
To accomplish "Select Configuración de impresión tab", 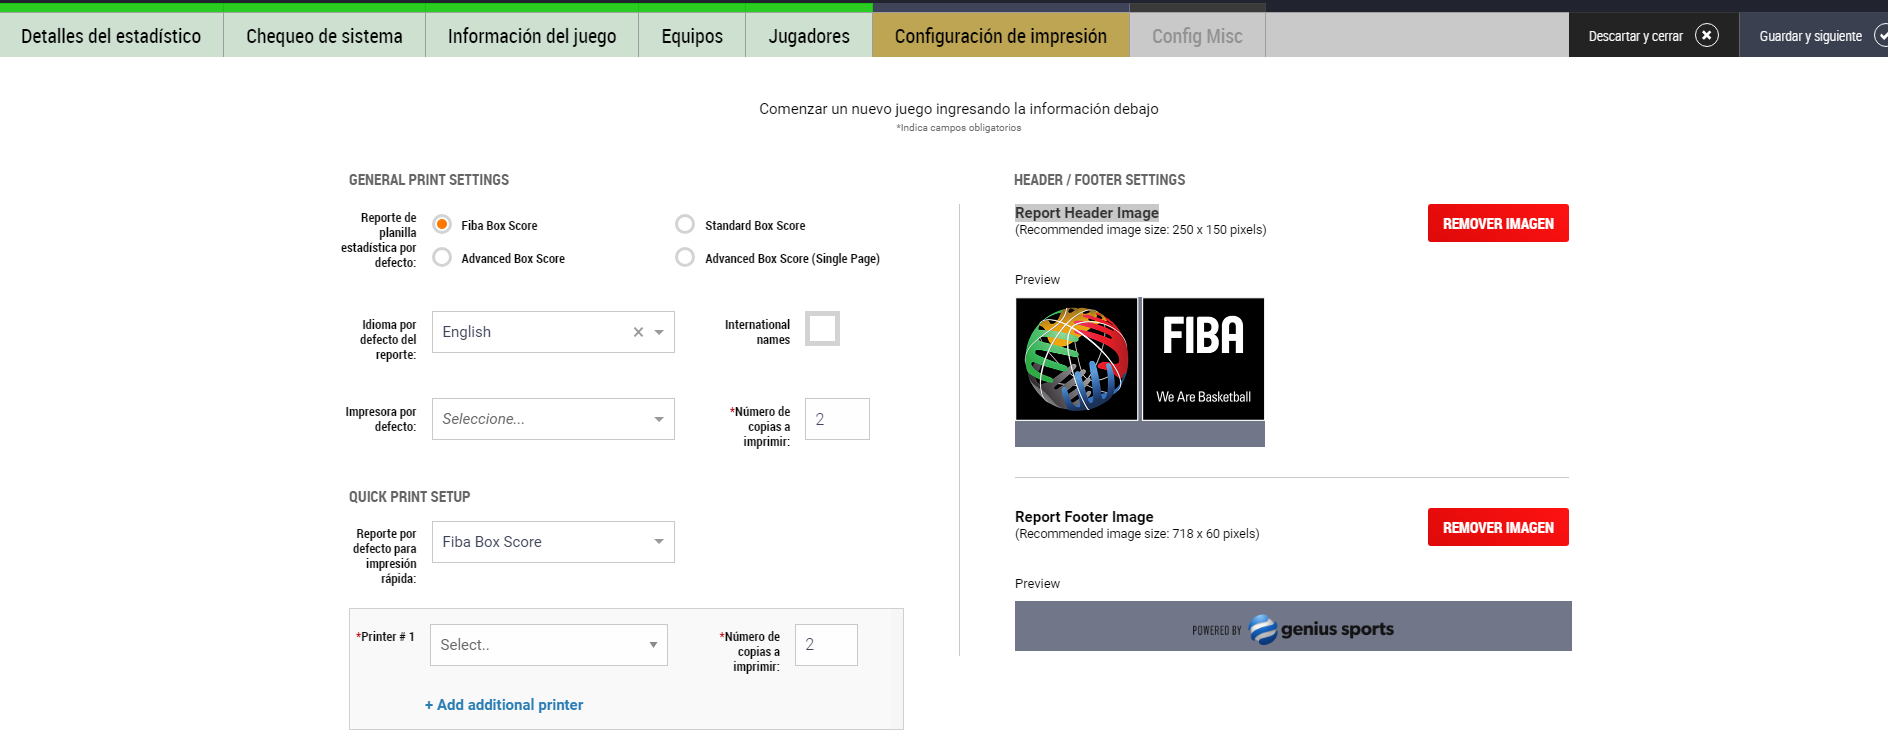I will (x=1001, y=36).
